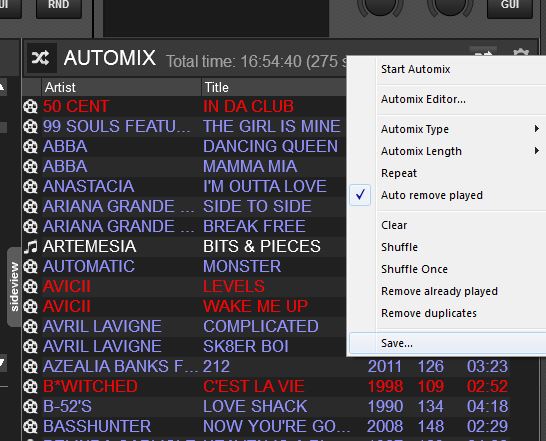Click BPM value 109 for B*WITCHED
546x441 pixels.
[431, 386]
